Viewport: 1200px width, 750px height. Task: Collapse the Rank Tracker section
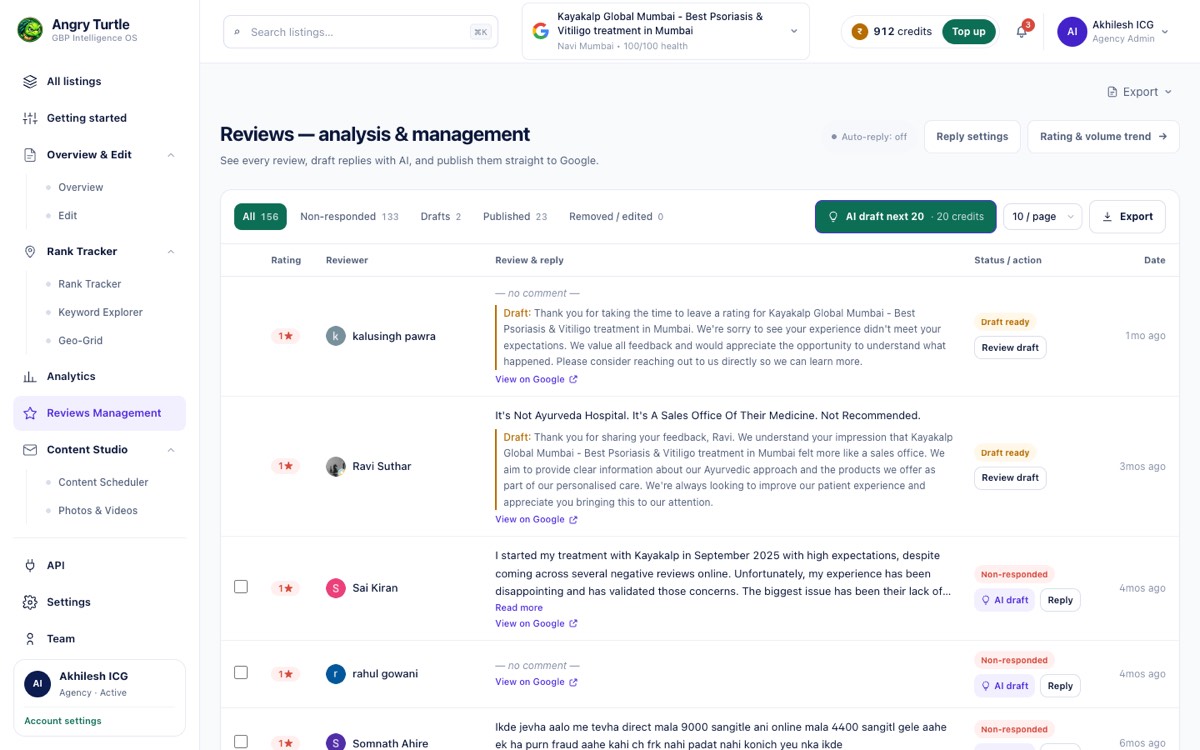pyautogui.click(x=171, y=252)
